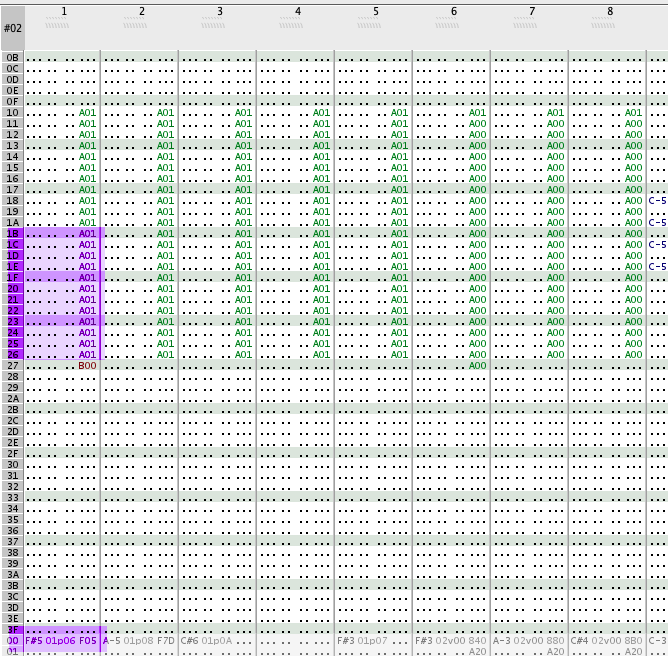The width and height of the screenshot is (668, 656).
Task: Select C-5 note in row 1C
Action: tap(658, 245)
